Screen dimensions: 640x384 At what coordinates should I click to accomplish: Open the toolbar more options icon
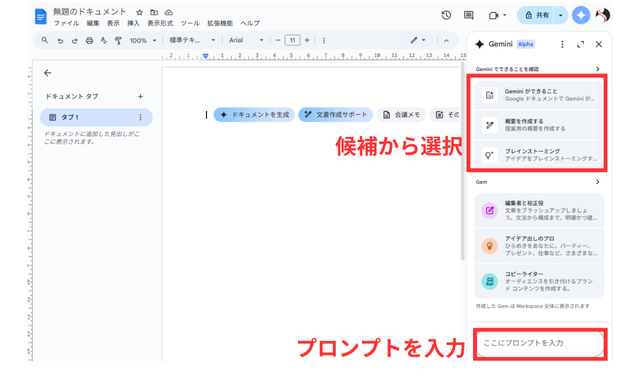click(x=324, y=40)
